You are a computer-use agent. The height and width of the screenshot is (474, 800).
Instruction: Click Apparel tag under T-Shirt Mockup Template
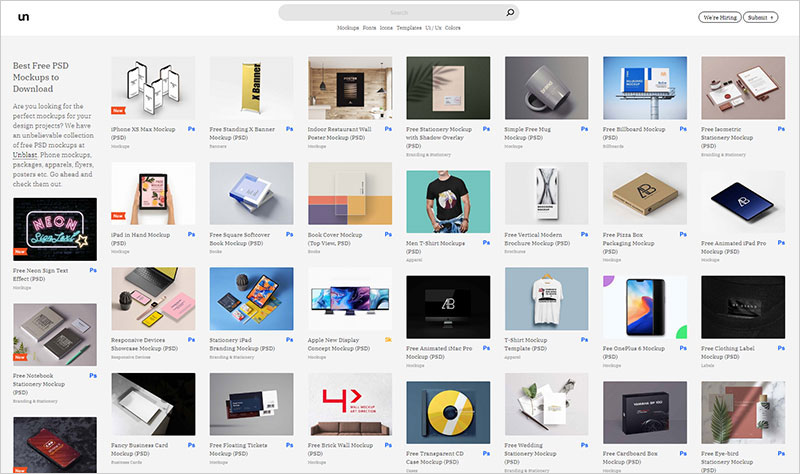(513, 357)
